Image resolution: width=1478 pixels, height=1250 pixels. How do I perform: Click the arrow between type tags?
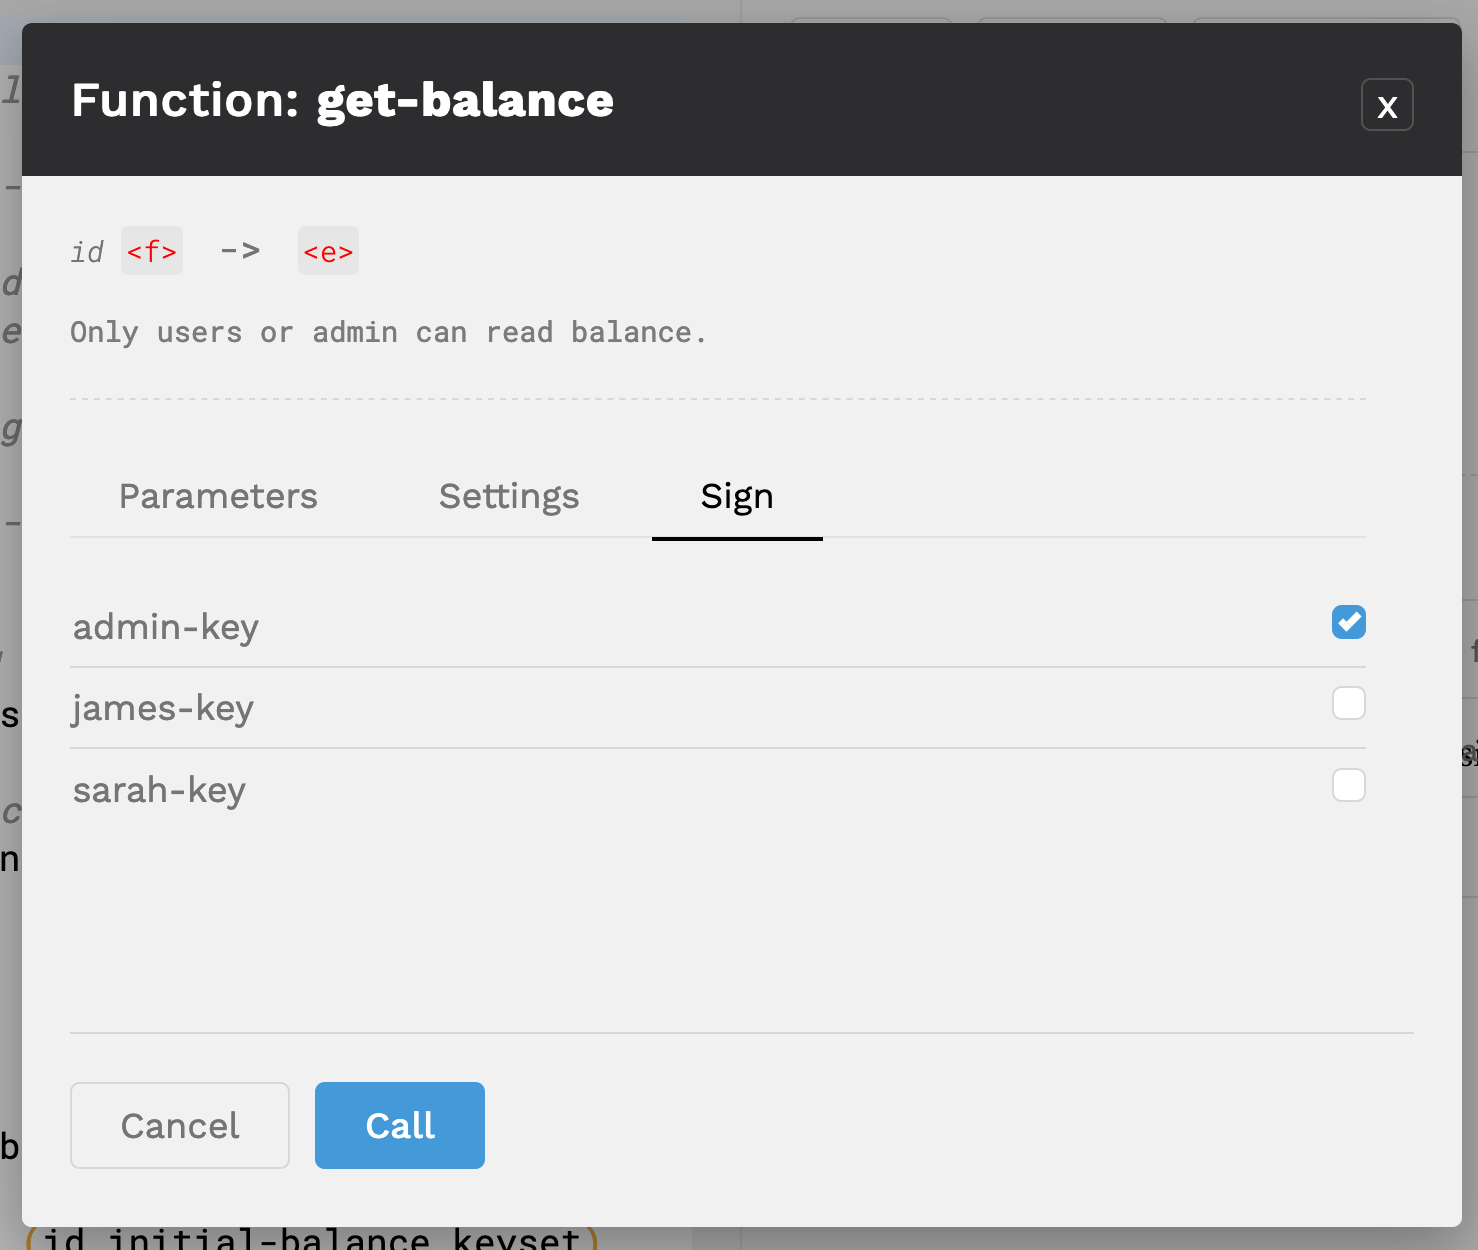click(x=240, y=251)
